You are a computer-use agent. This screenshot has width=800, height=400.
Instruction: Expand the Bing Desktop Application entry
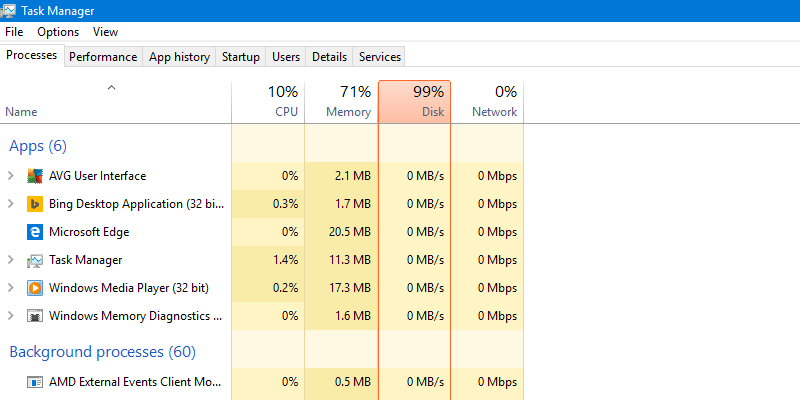pyautogui.click(x=11, y=204)
